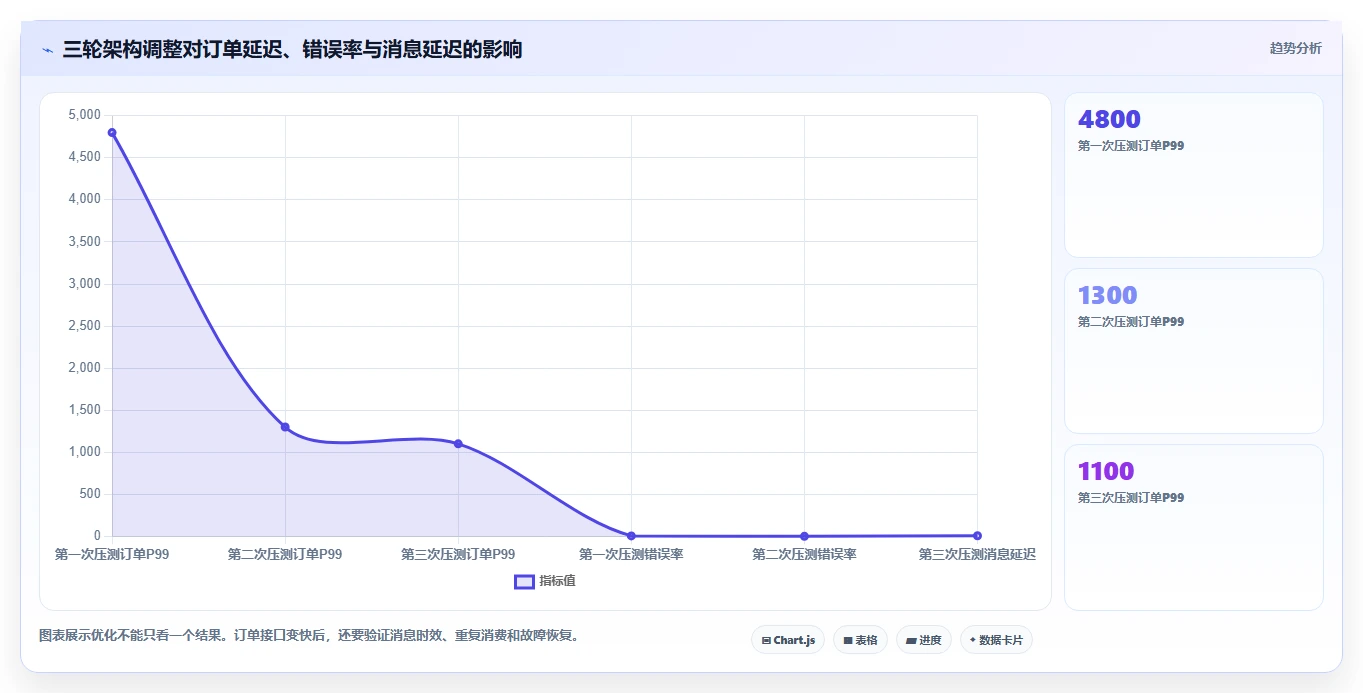Open the 1300 stat card
Screen dimensions: 1363x693
pyautogui.click(x=1194, y=351)
